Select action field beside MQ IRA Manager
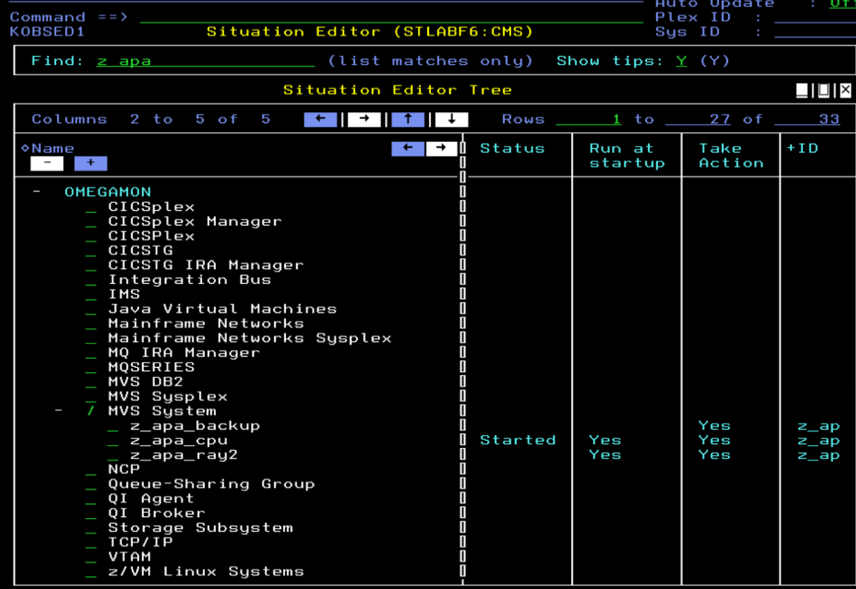The height and width of the screenshot is (589, 856). pyautogui.click(x=91, y=353)
